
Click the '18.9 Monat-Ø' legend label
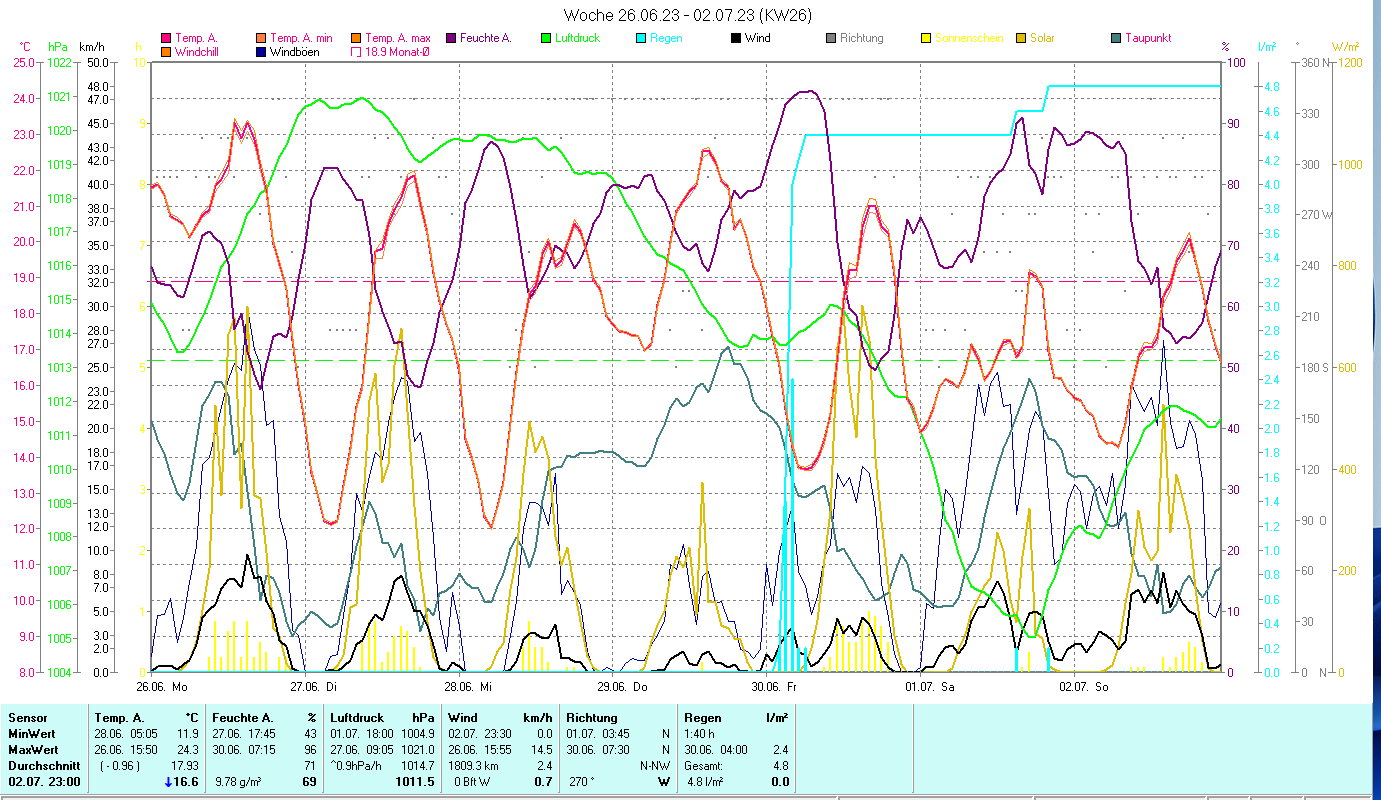coord(399,52)
